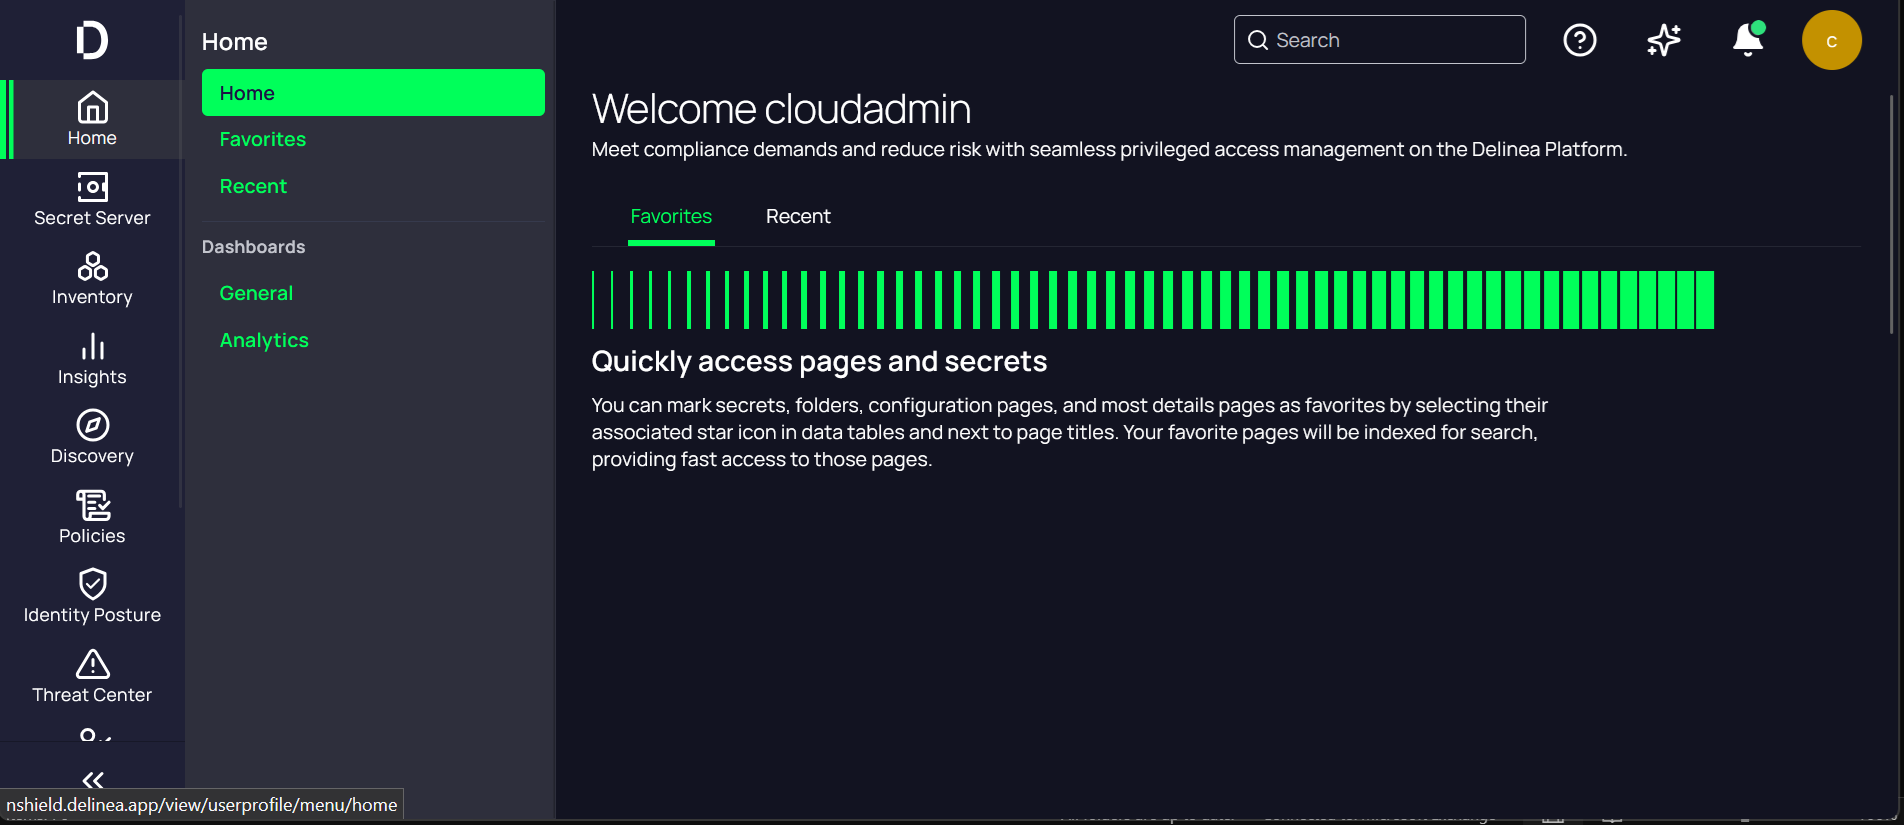Click the Quickly access pages and secrets heading
The width and height of the screenshot is (1904, 825).
point(819,361)
